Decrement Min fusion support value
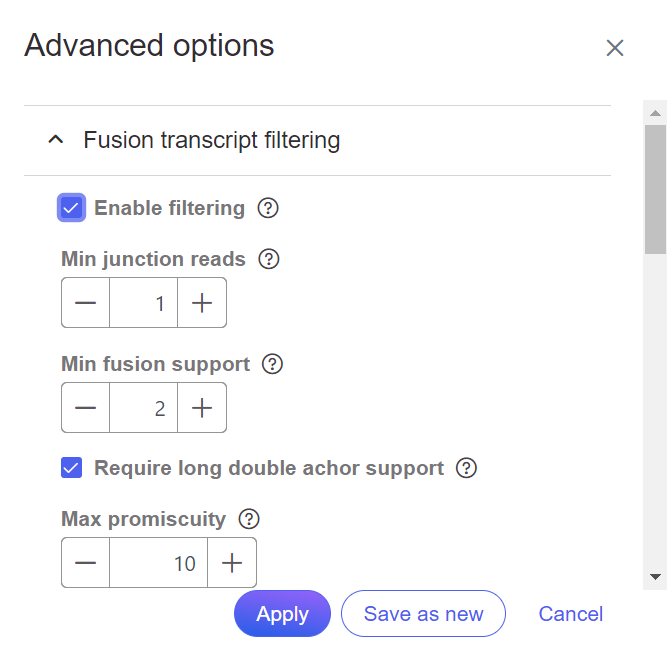Image resolution: width=668 pixels, height=651 pixels. click(x=86, y=407)
